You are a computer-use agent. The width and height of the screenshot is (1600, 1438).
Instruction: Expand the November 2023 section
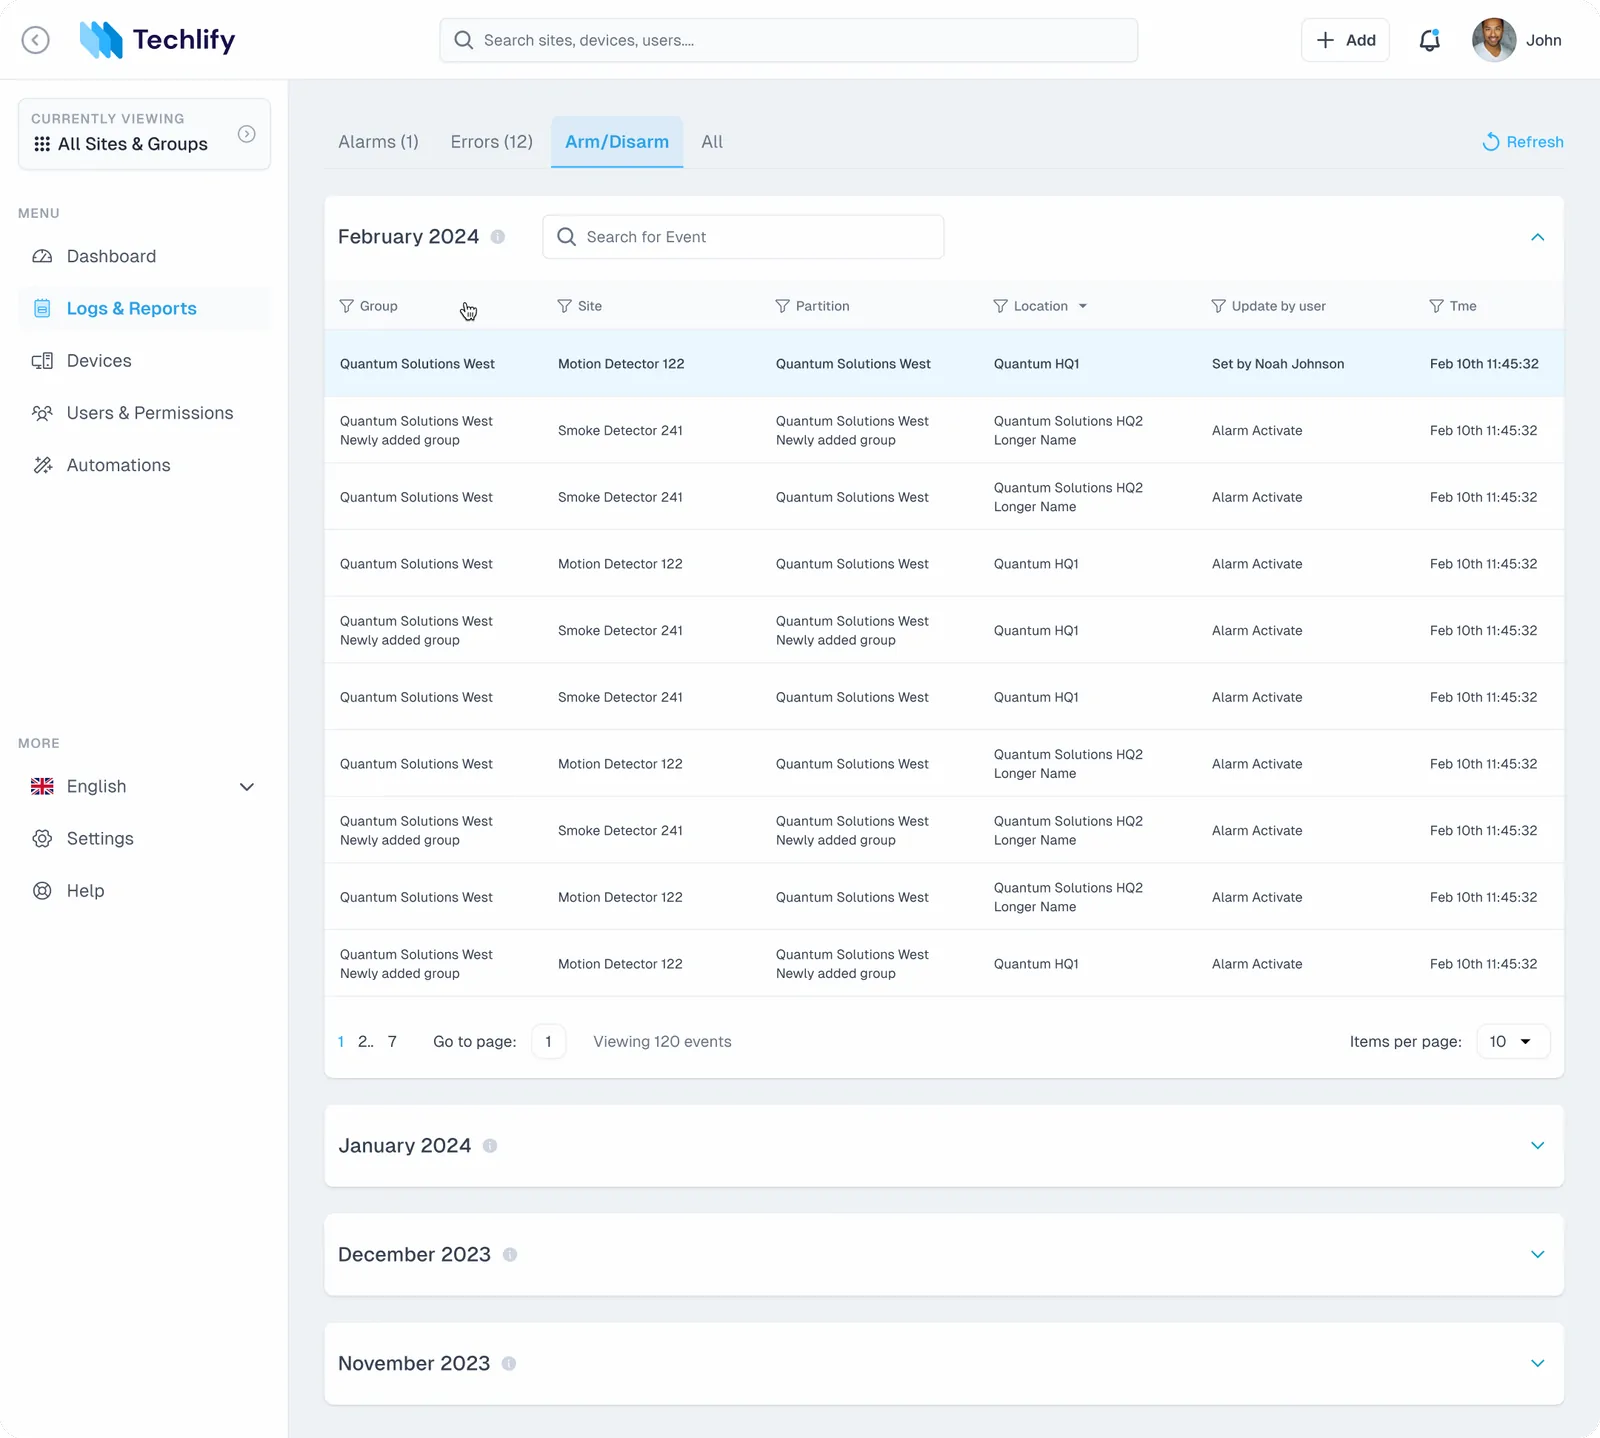1538,1364
